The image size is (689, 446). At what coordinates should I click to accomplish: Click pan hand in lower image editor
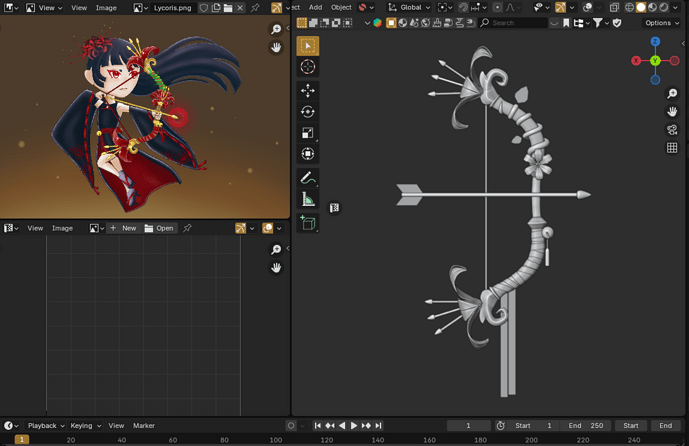pos(276,268)
